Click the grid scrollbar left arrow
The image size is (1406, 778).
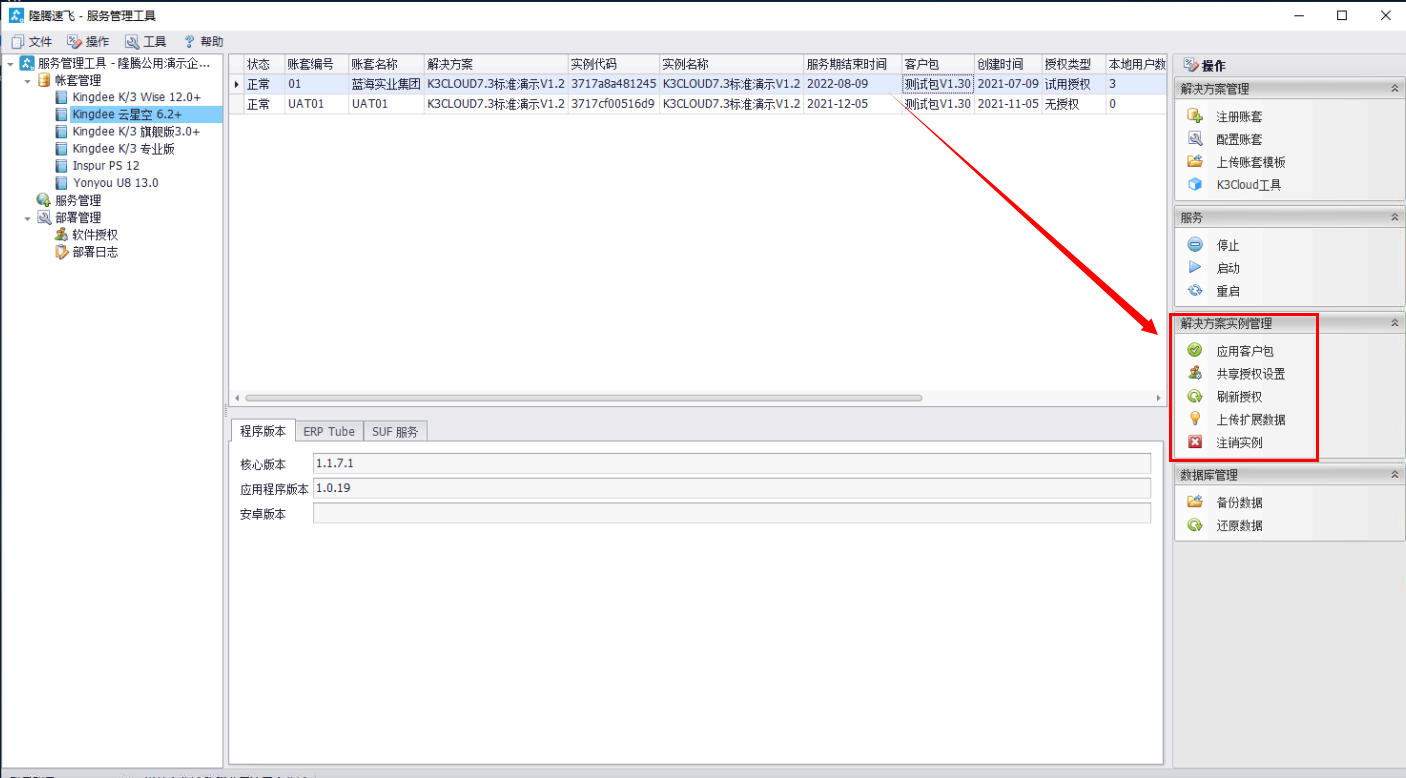[236, 398]
